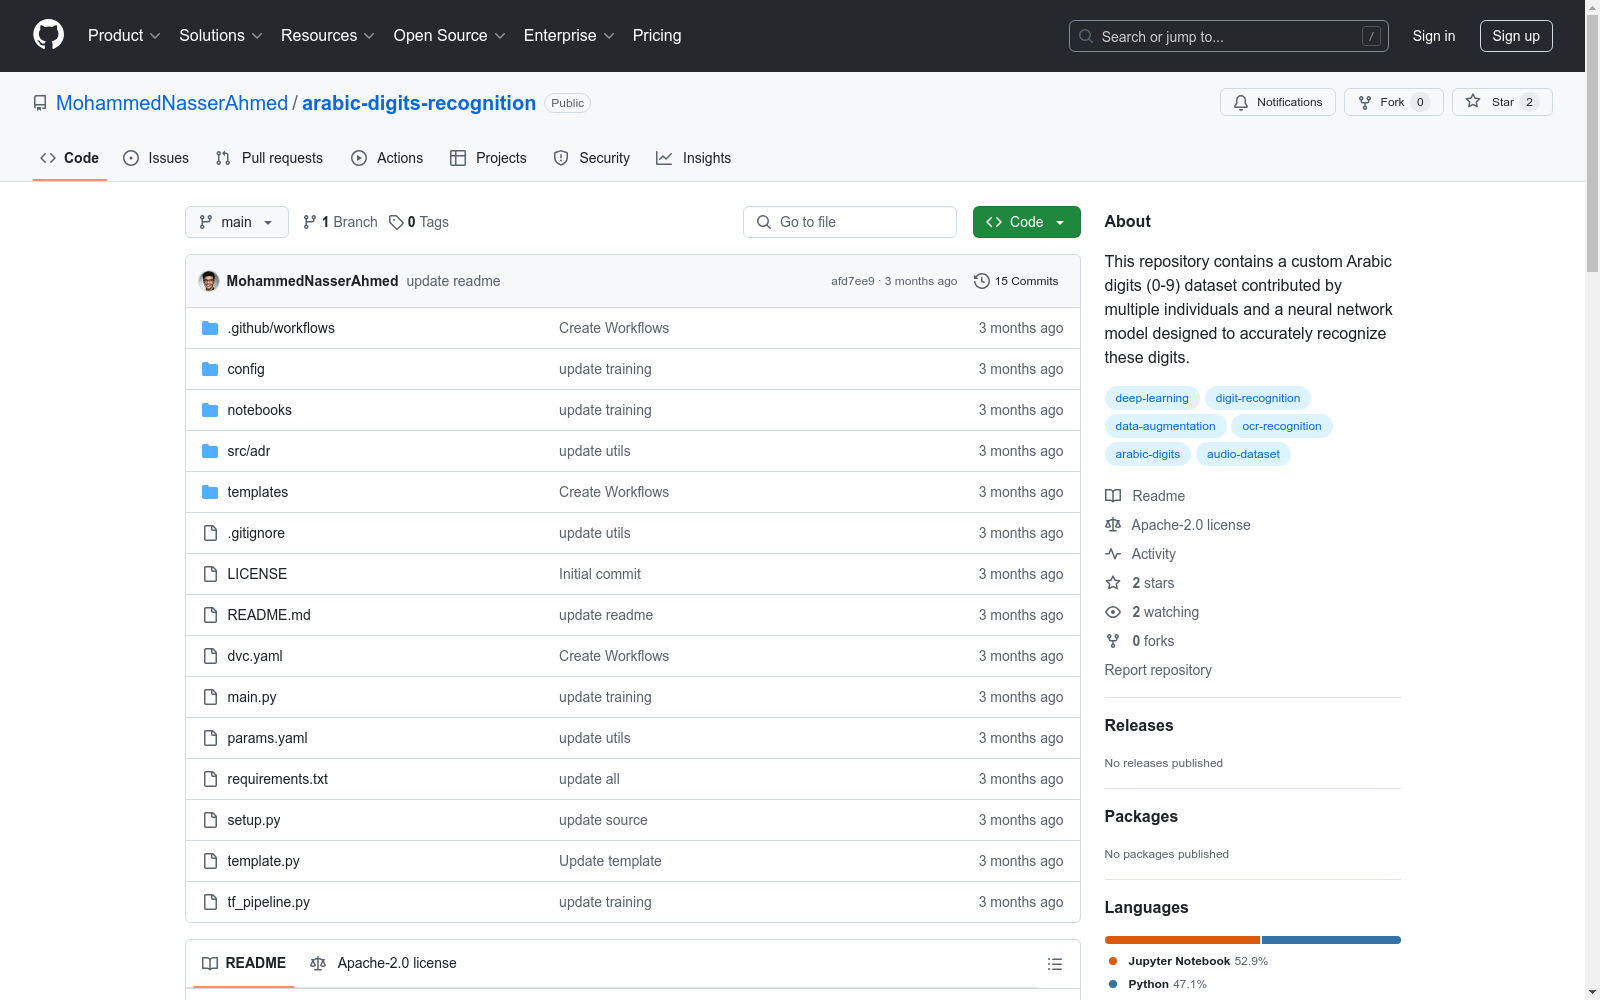Click the Search or jump to field
Viewport: 1600px width, 1000px height.
pyautogui.click(x=1229, y=36)
